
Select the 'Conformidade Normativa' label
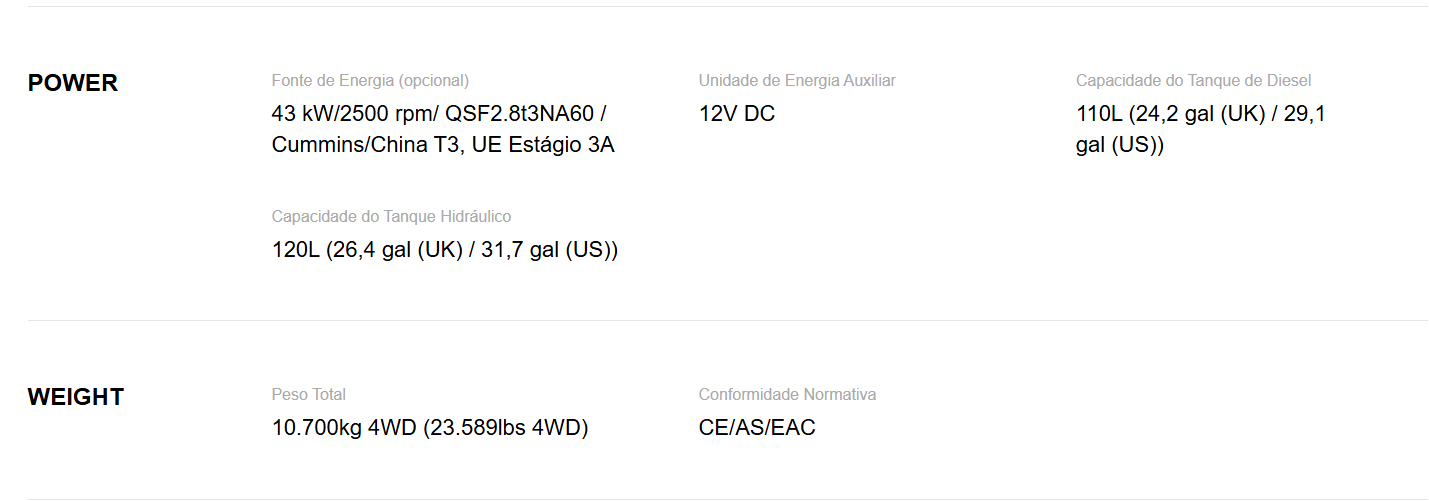[x=787, y=394]
